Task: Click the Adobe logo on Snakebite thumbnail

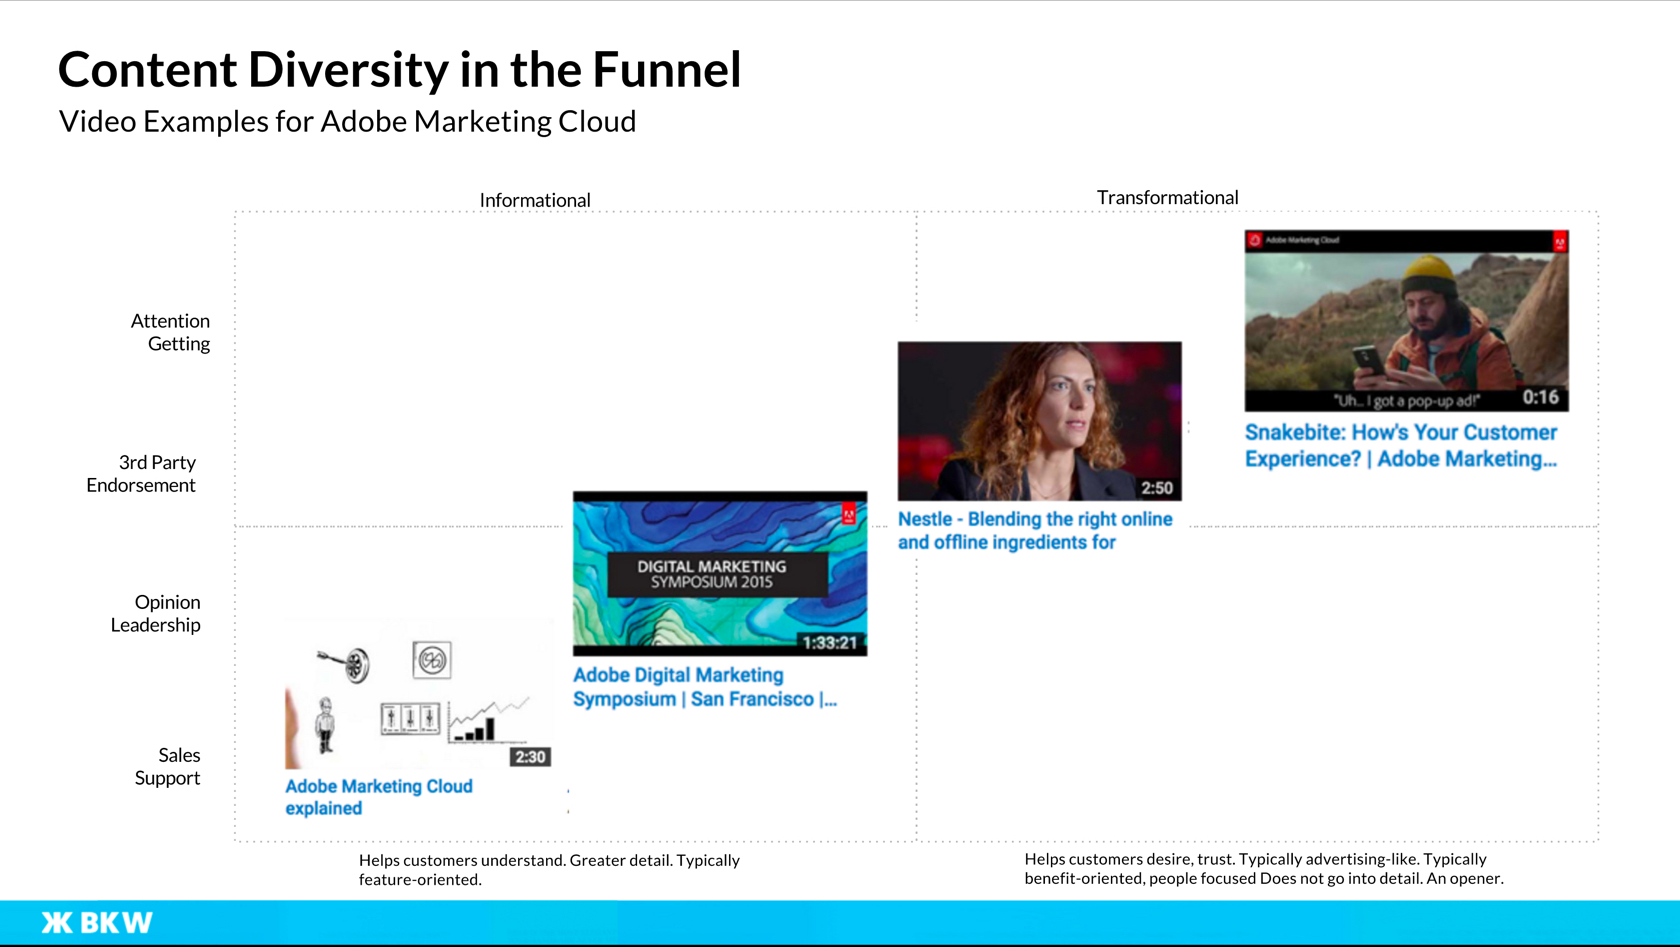Action: point(1559,241)
